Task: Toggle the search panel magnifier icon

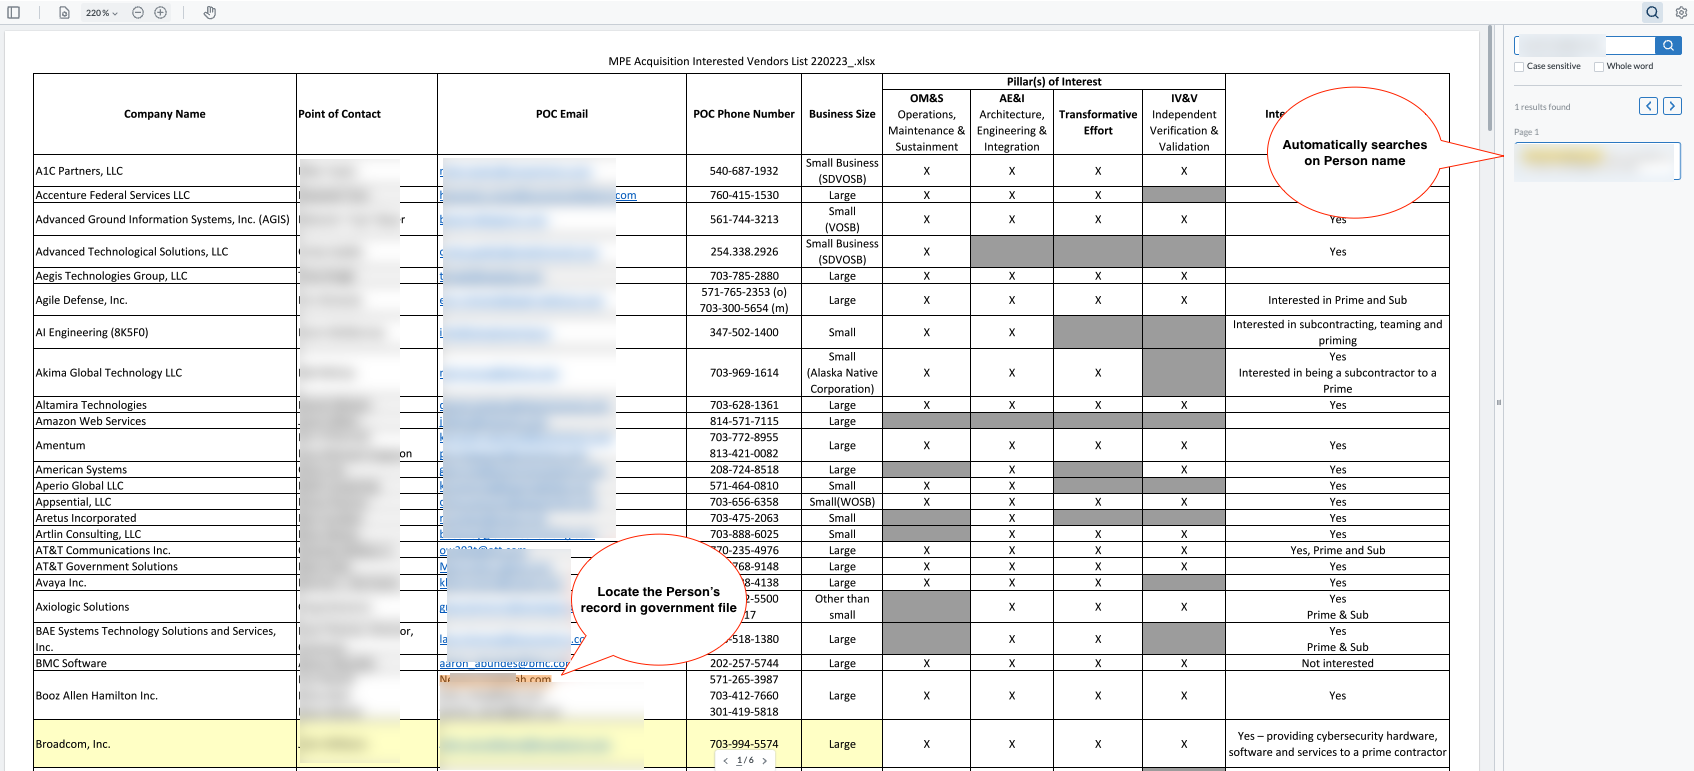Action: (1652, 13)
